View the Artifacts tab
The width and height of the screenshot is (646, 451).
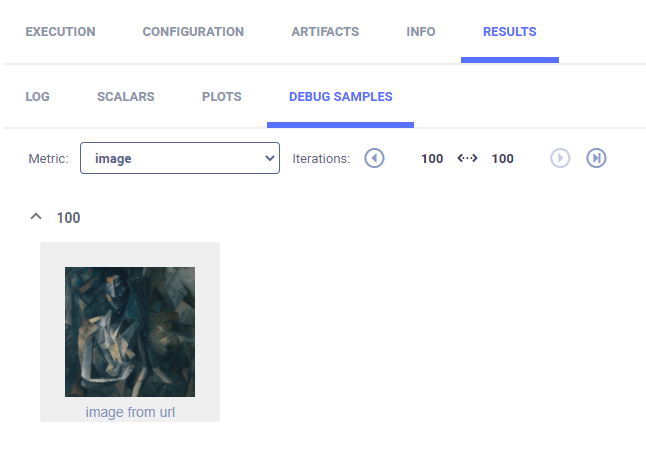click(x=325, y=32)
